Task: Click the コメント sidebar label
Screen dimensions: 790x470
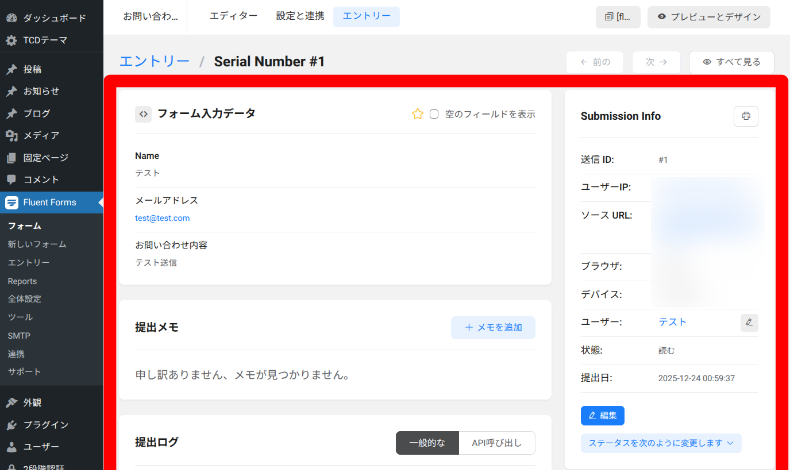Action: (x=41, y=180)
